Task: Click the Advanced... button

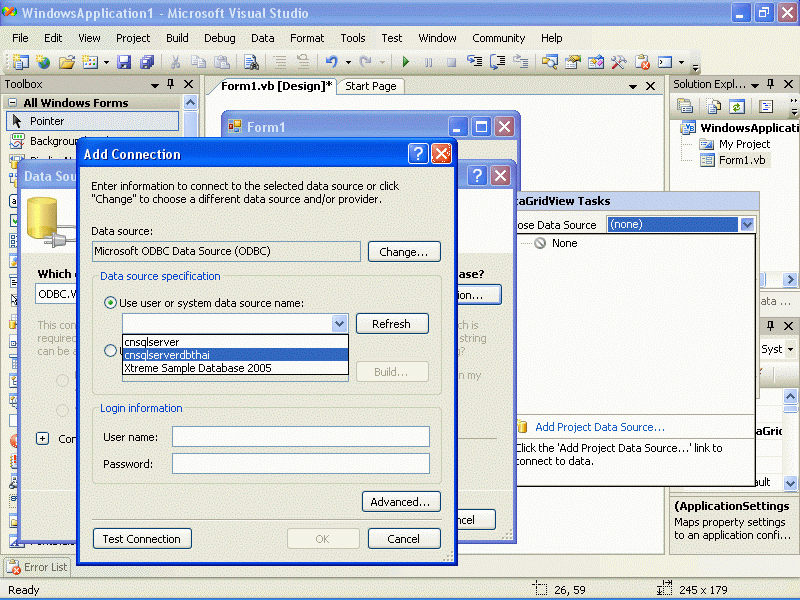Action: (401, 502)
